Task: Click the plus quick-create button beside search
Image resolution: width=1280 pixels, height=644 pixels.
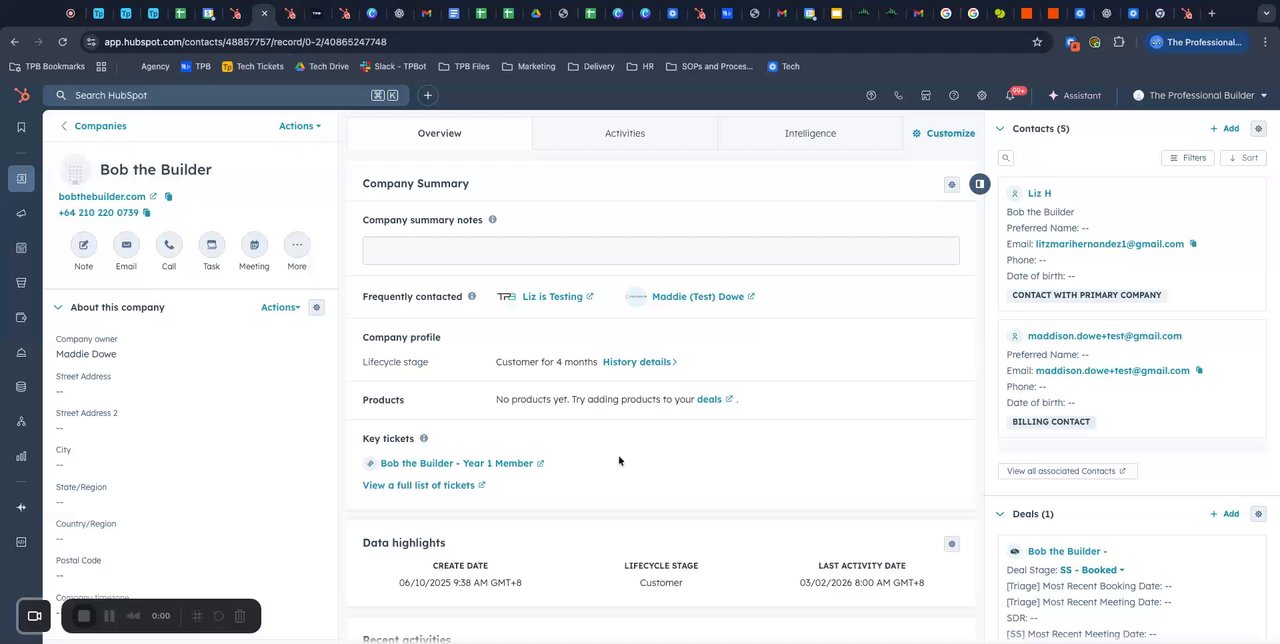Action: point(427,95)
